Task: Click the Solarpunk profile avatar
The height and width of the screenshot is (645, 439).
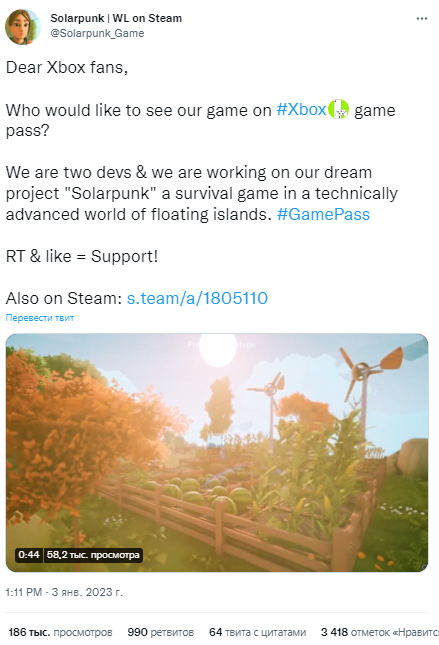Action: tap(23, 27)
